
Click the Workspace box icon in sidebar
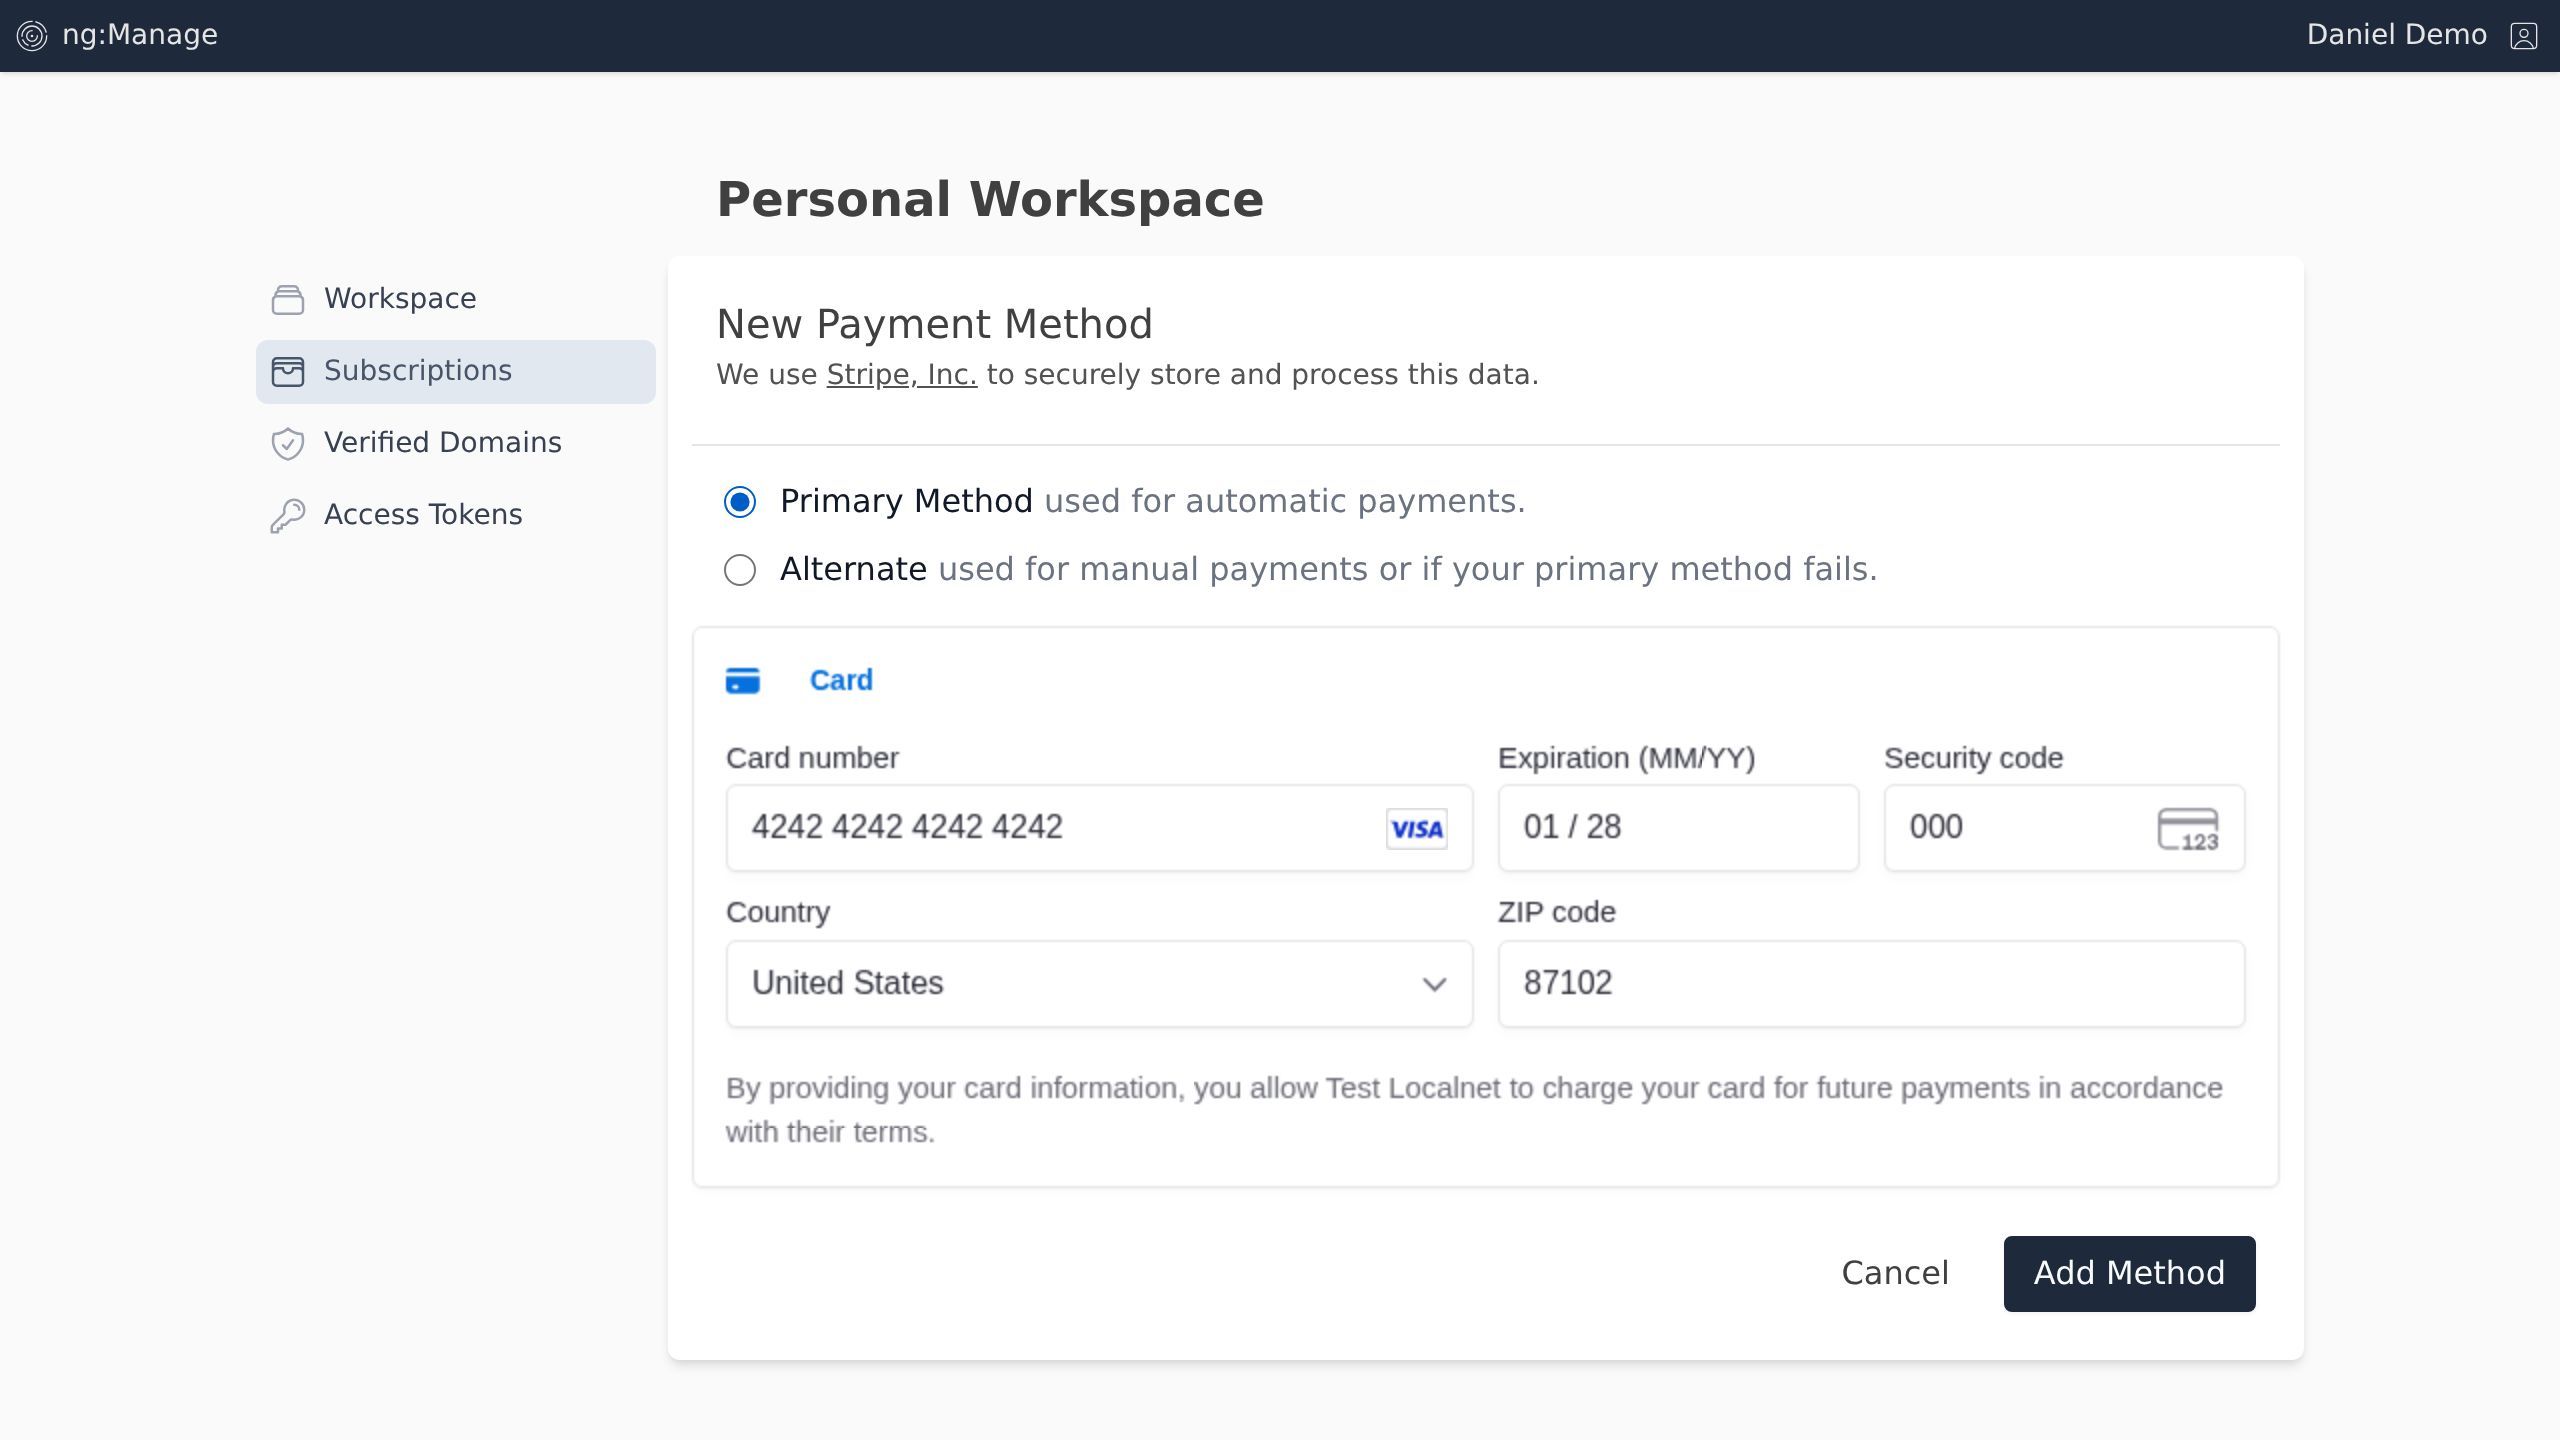[288, 299]
